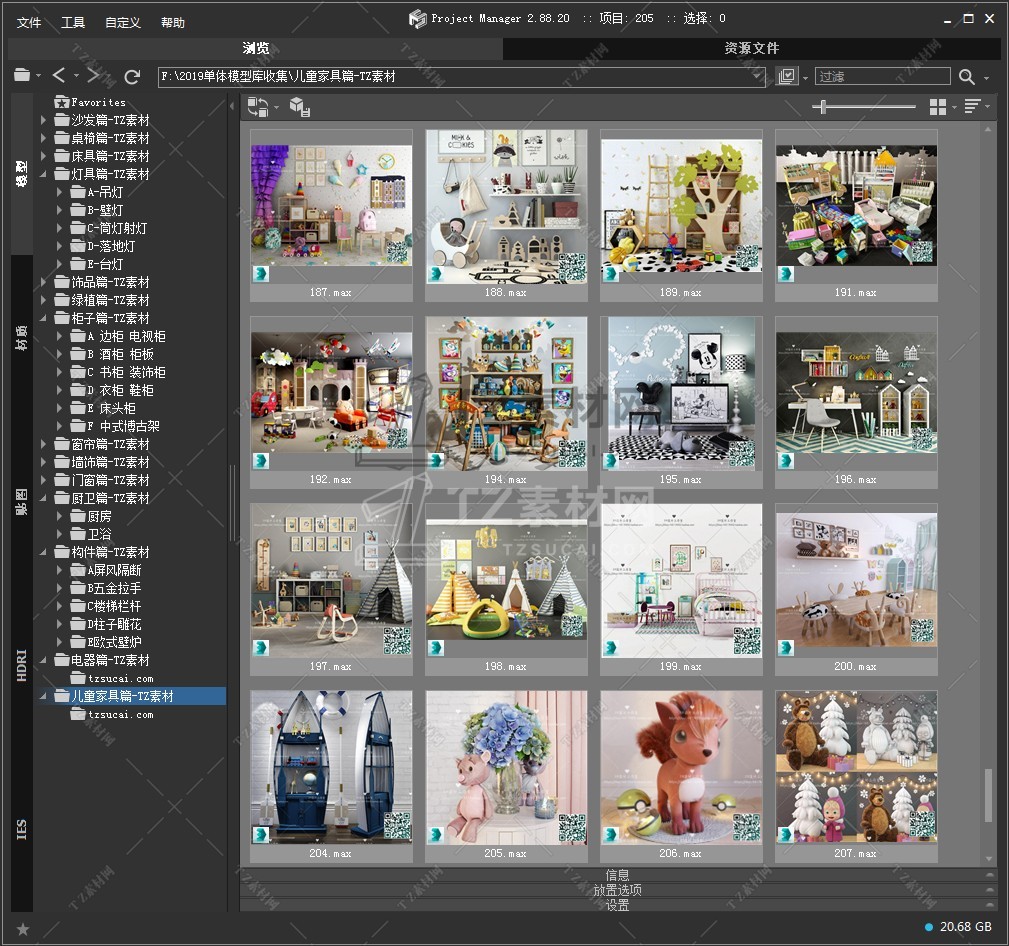1009x946 pixels.
Task: Open the path address bar dropdown arrow
Action: point(757,77)
